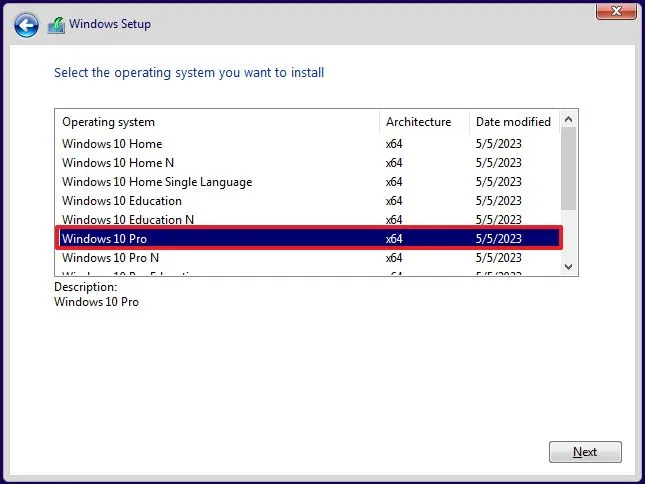This screenshot has height=484, width=645.
Task: Select Windows 10 Home in the list
Action: click(x=307, y=144)
